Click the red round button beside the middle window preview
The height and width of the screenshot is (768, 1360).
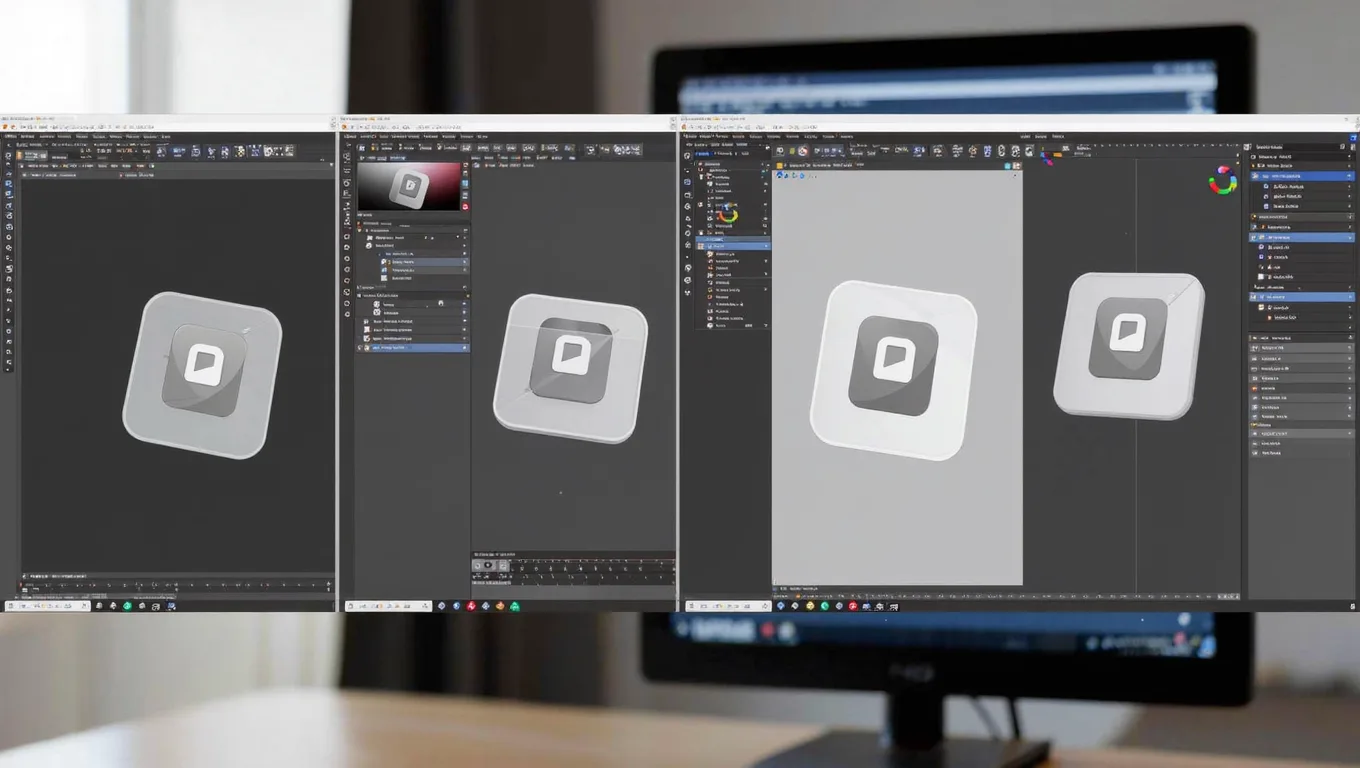(x=465, y=206)
